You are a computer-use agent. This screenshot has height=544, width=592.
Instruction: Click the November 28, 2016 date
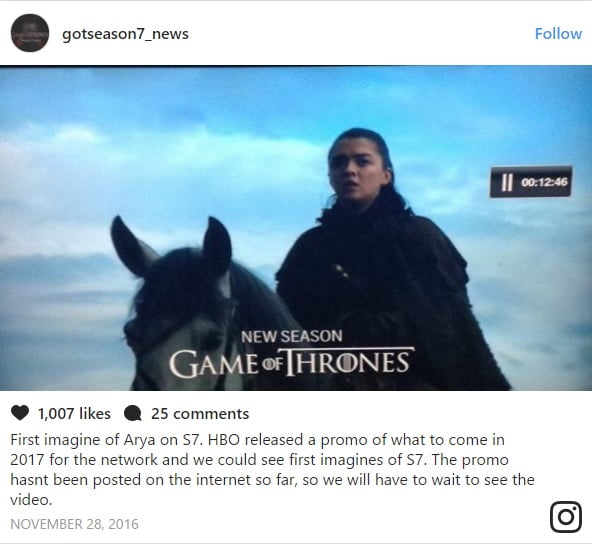click(x=74, y=524)
